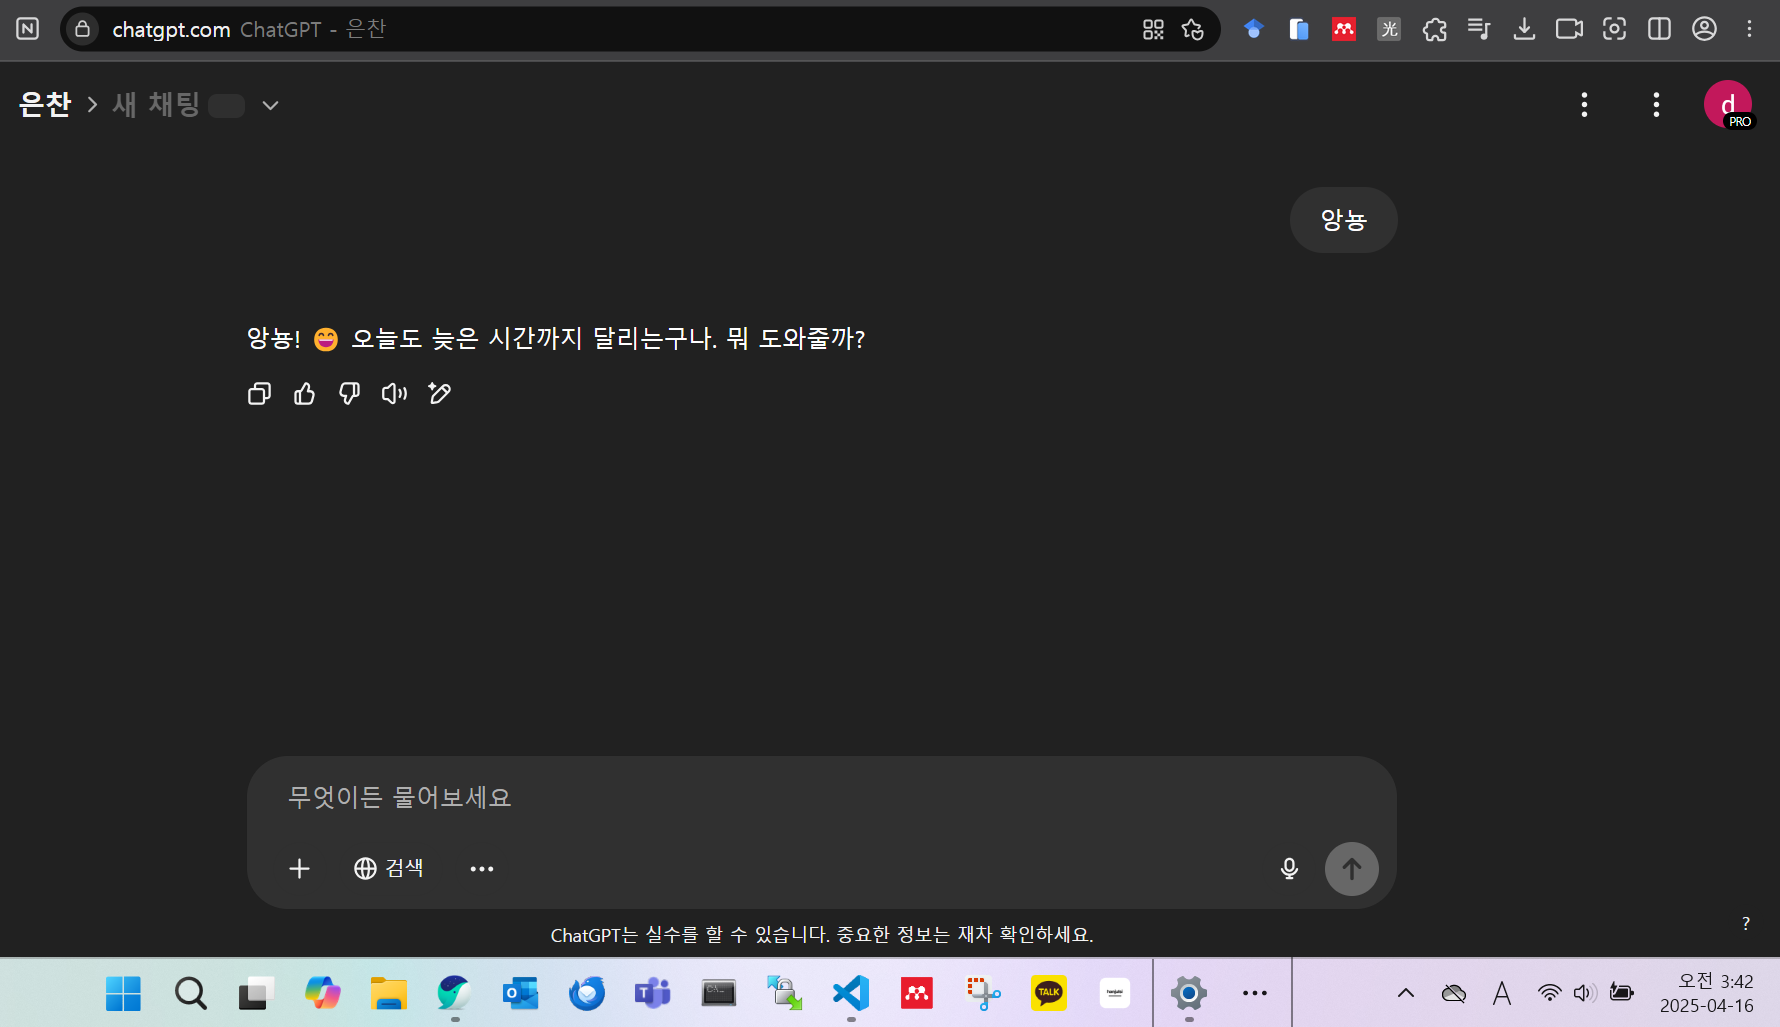Open File Explorer from the taskbar
This screenshot has width=1780, height=1027.
click(x=388, y=993)
